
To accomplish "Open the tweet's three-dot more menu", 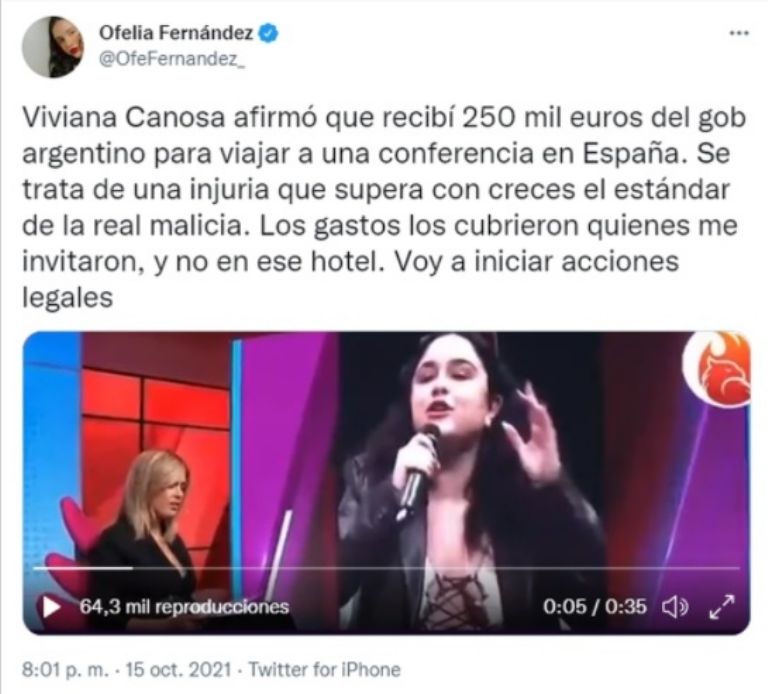I will [x=739, y=33].
